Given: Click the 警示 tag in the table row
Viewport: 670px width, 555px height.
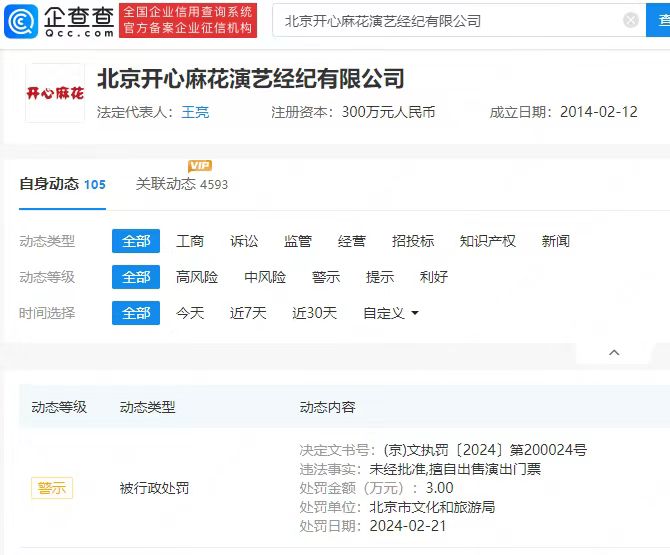Looking at the screenshot, I should (x=51, y=488).
